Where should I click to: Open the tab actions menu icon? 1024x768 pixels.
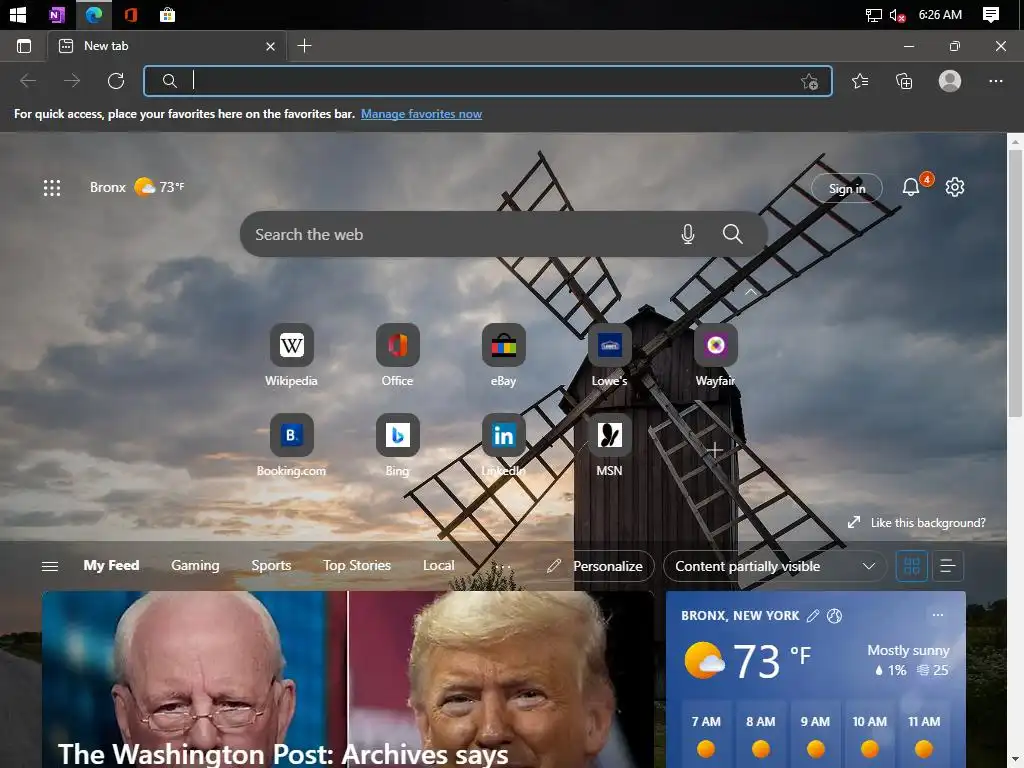click(x=24, y=46)
